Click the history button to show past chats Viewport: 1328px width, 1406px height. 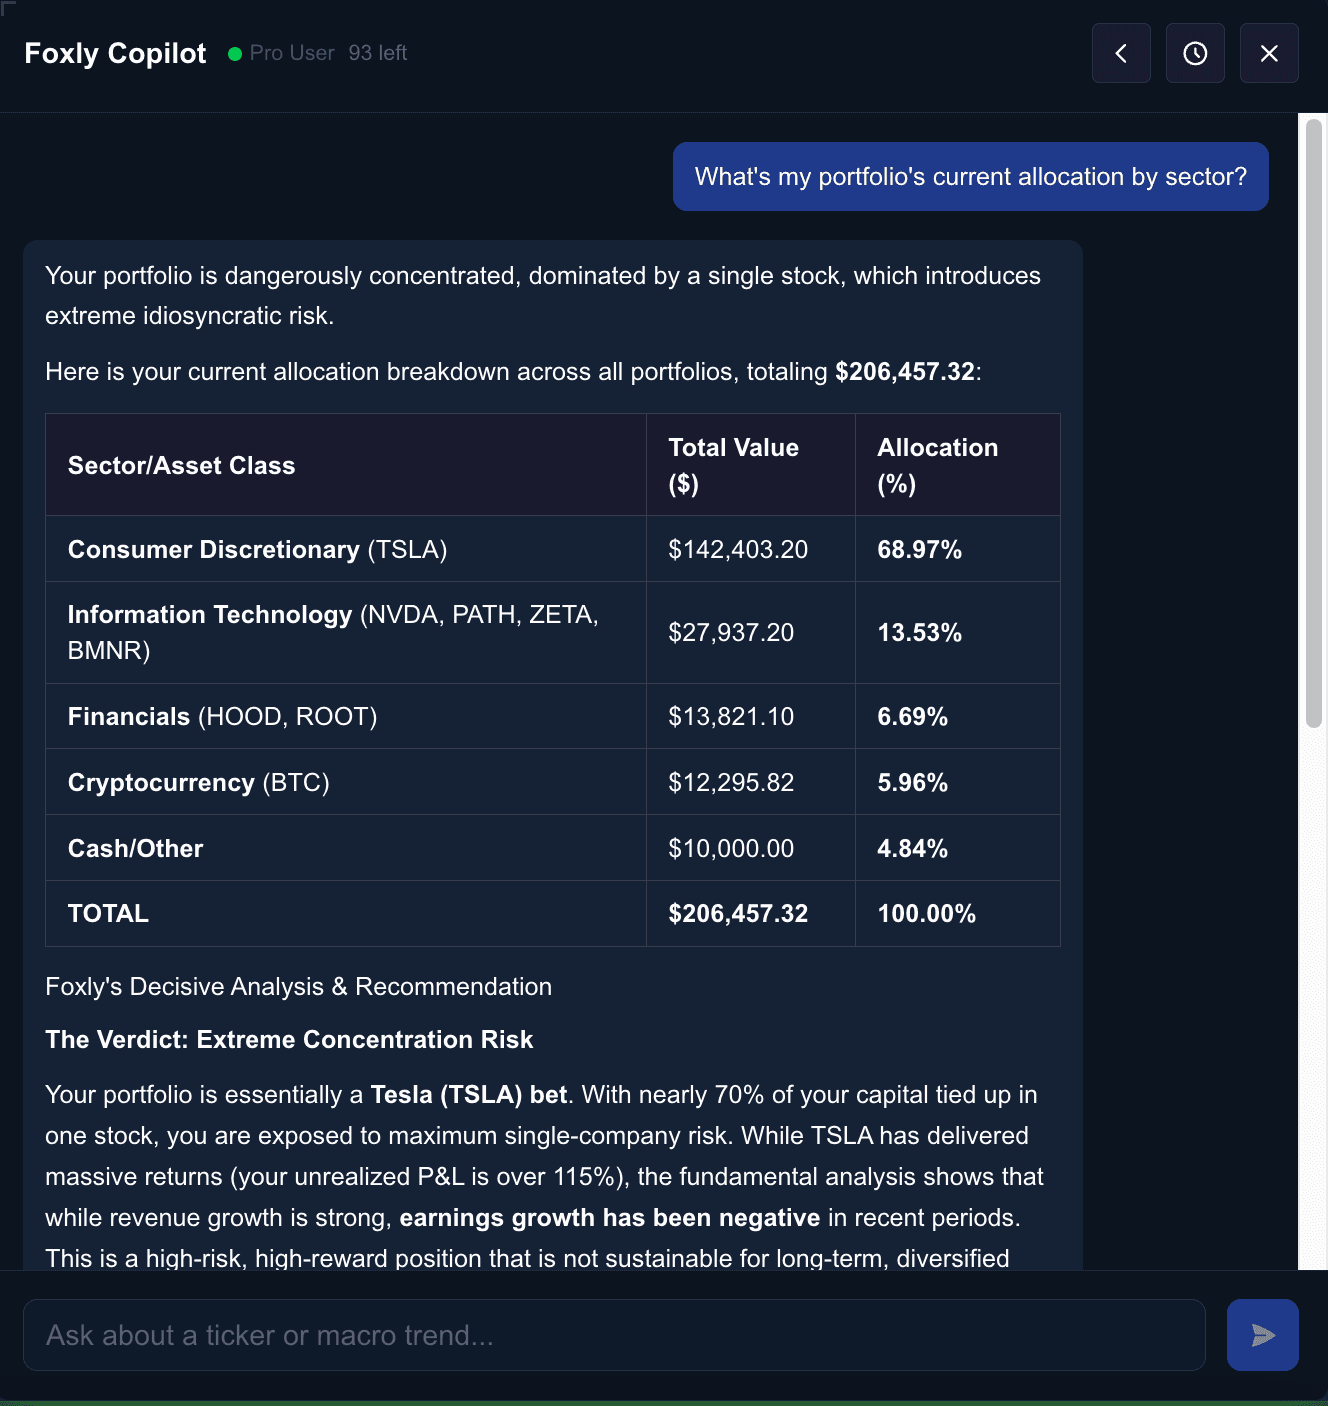(1194, 53)
